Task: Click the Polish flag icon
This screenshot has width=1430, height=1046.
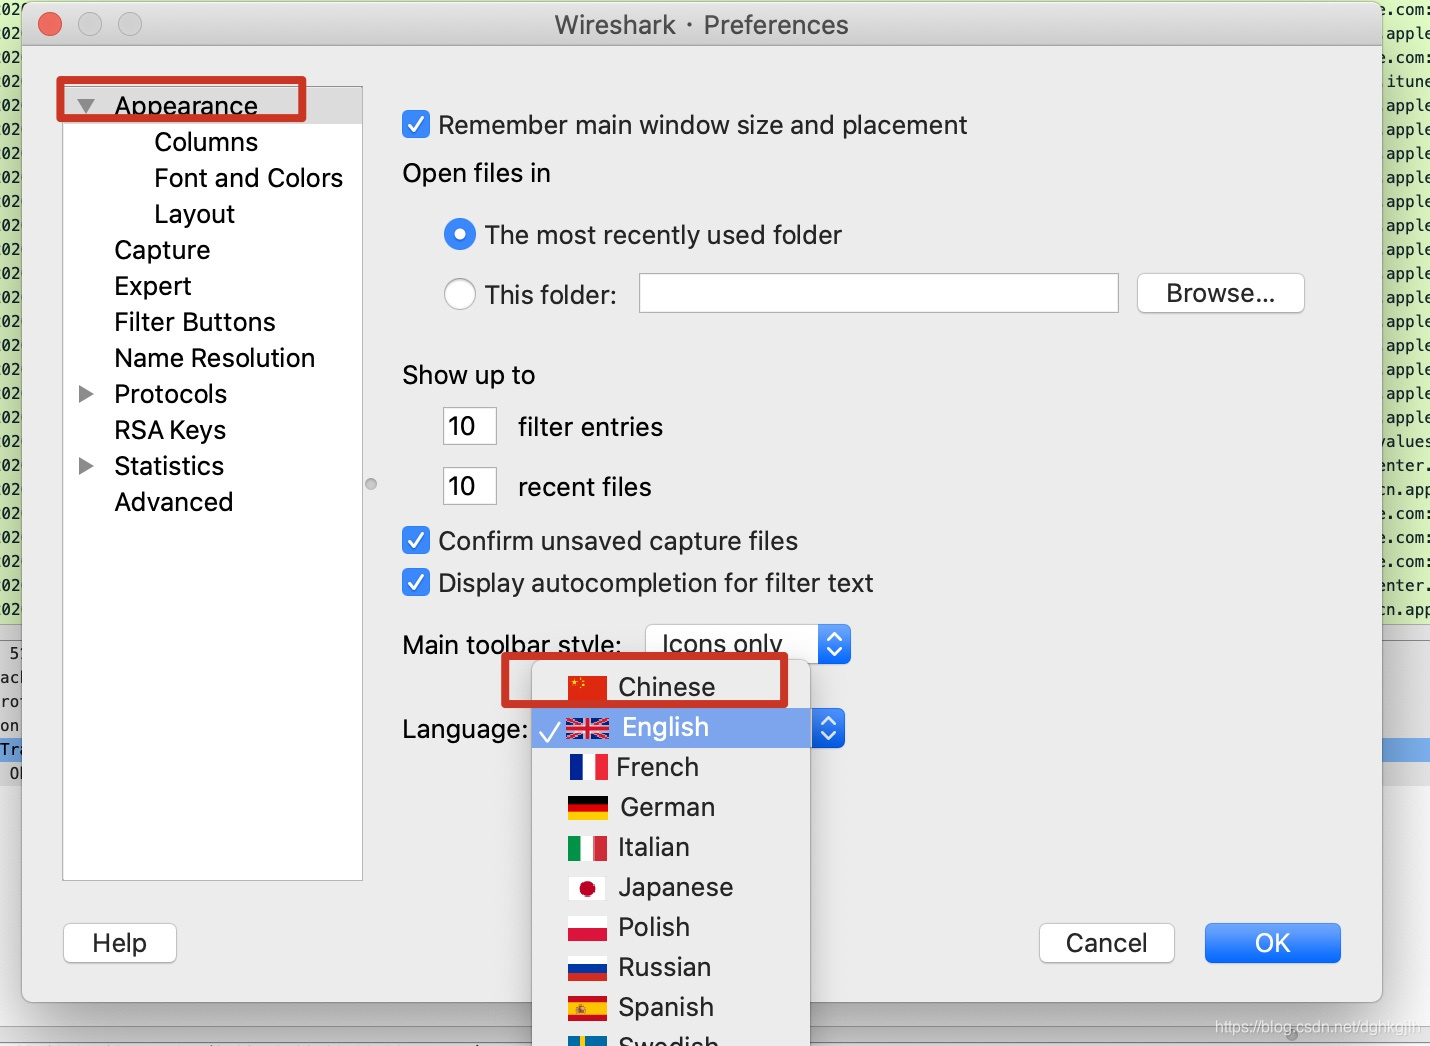Action: 587,928
